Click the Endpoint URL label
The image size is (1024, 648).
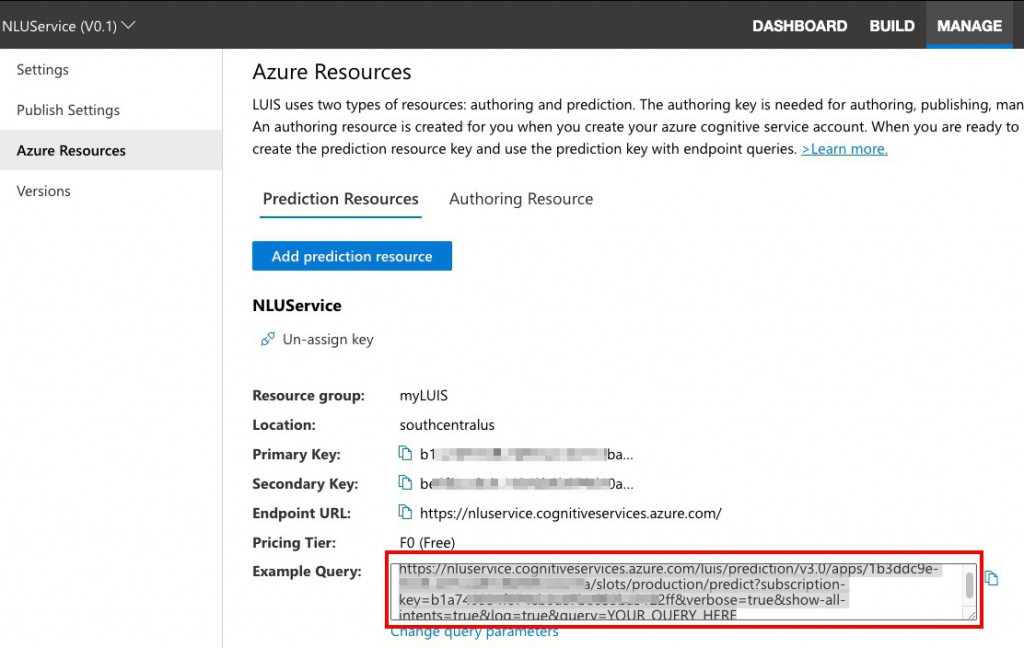tap(301, 513)
